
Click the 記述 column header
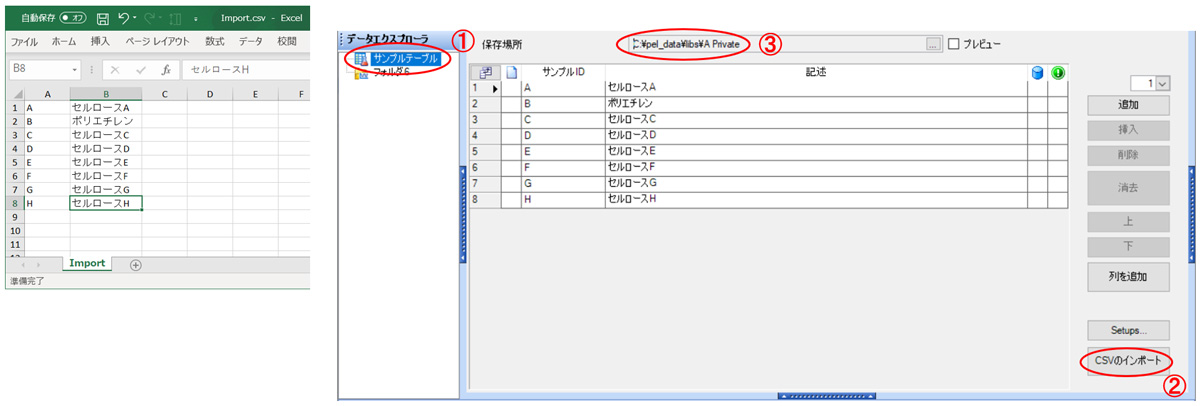(x=816, y=73)
